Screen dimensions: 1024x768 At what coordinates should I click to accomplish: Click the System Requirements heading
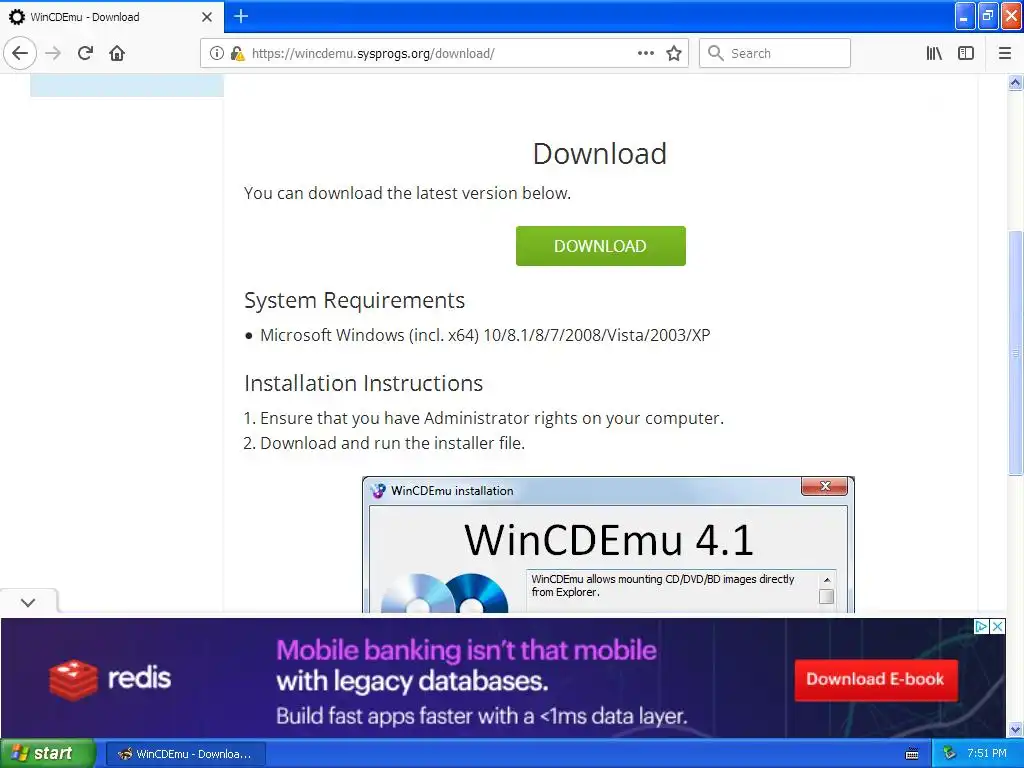point(354,300)
